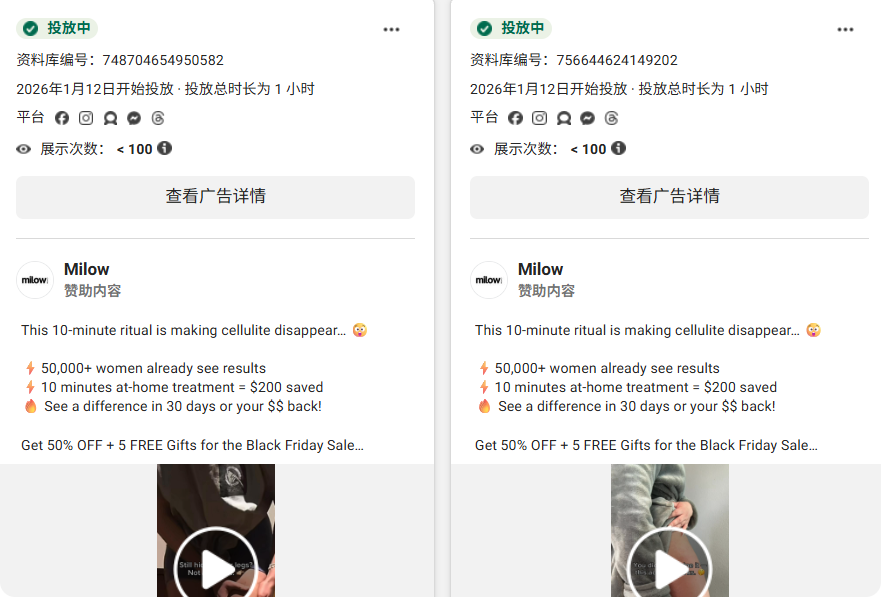The width and height of the screenshot is (881, 597).
Task: Select the Audience Network icon on the right ad
Action: point(564,118)
